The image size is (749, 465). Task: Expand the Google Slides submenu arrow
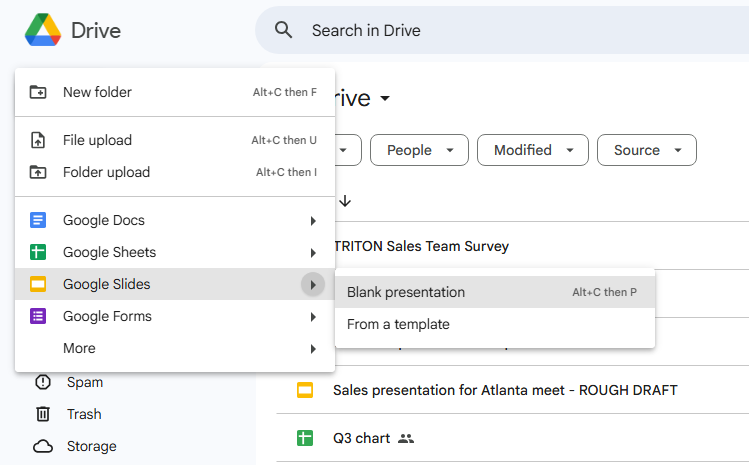pyautogui.click(x=313, y=285)
